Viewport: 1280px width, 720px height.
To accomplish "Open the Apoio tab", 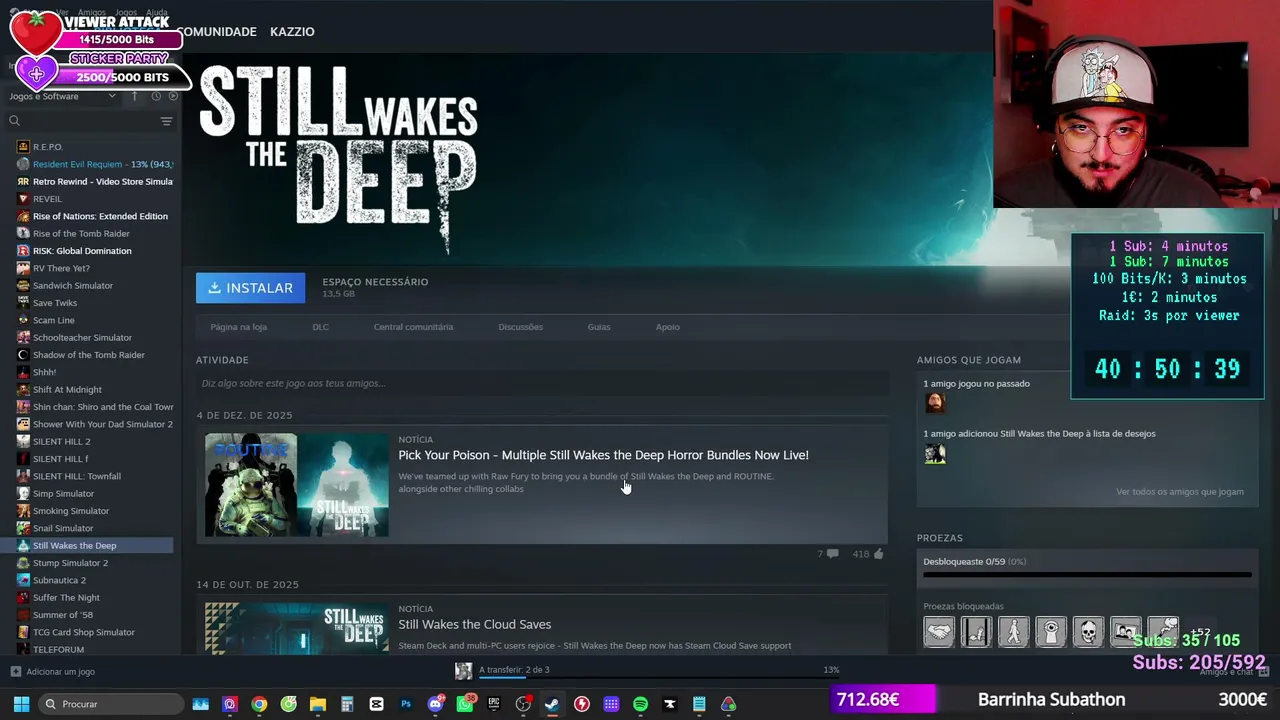I will click(667, 327).
